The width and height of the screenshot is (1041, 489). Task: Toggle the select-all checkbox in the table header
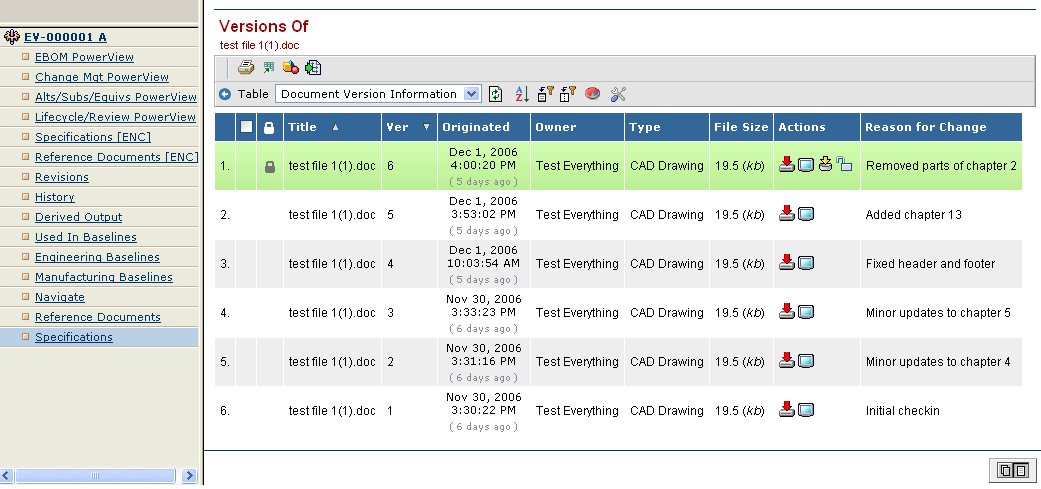[x=246, y=127]
